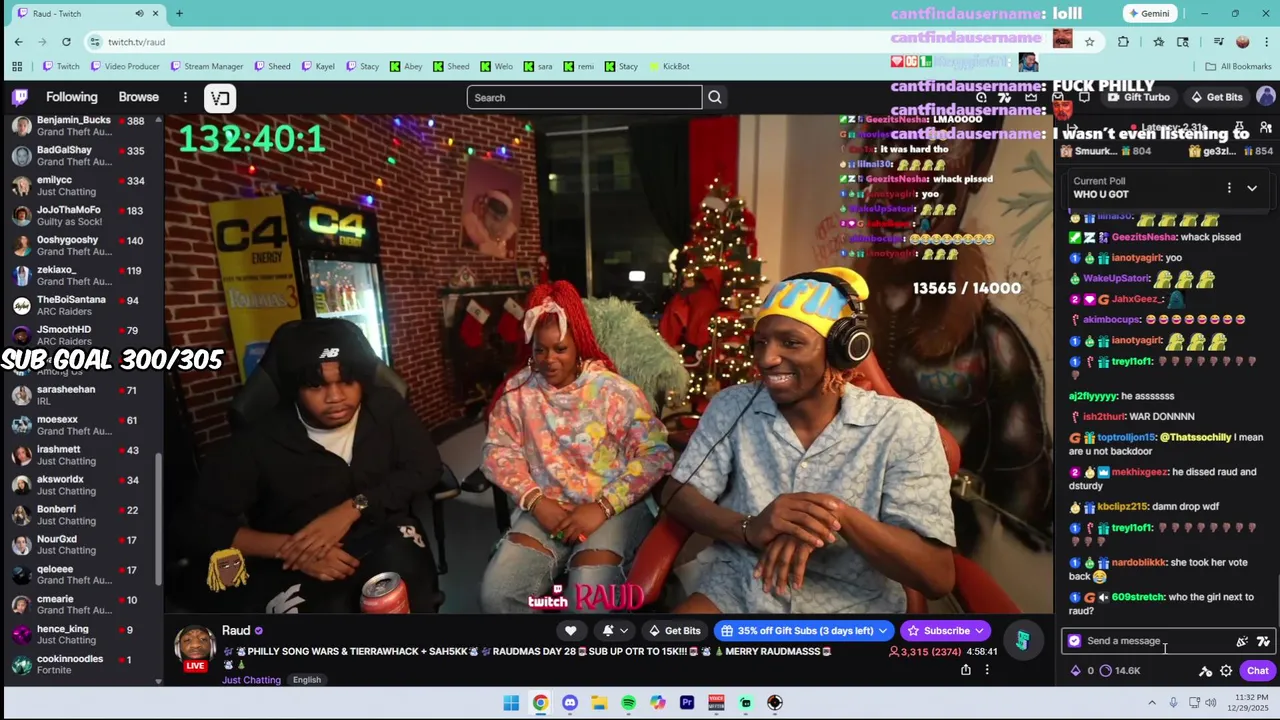The height and width of the screenshot is (720, 1280).
Task: Click the Chat send button
Action: 1257,671
